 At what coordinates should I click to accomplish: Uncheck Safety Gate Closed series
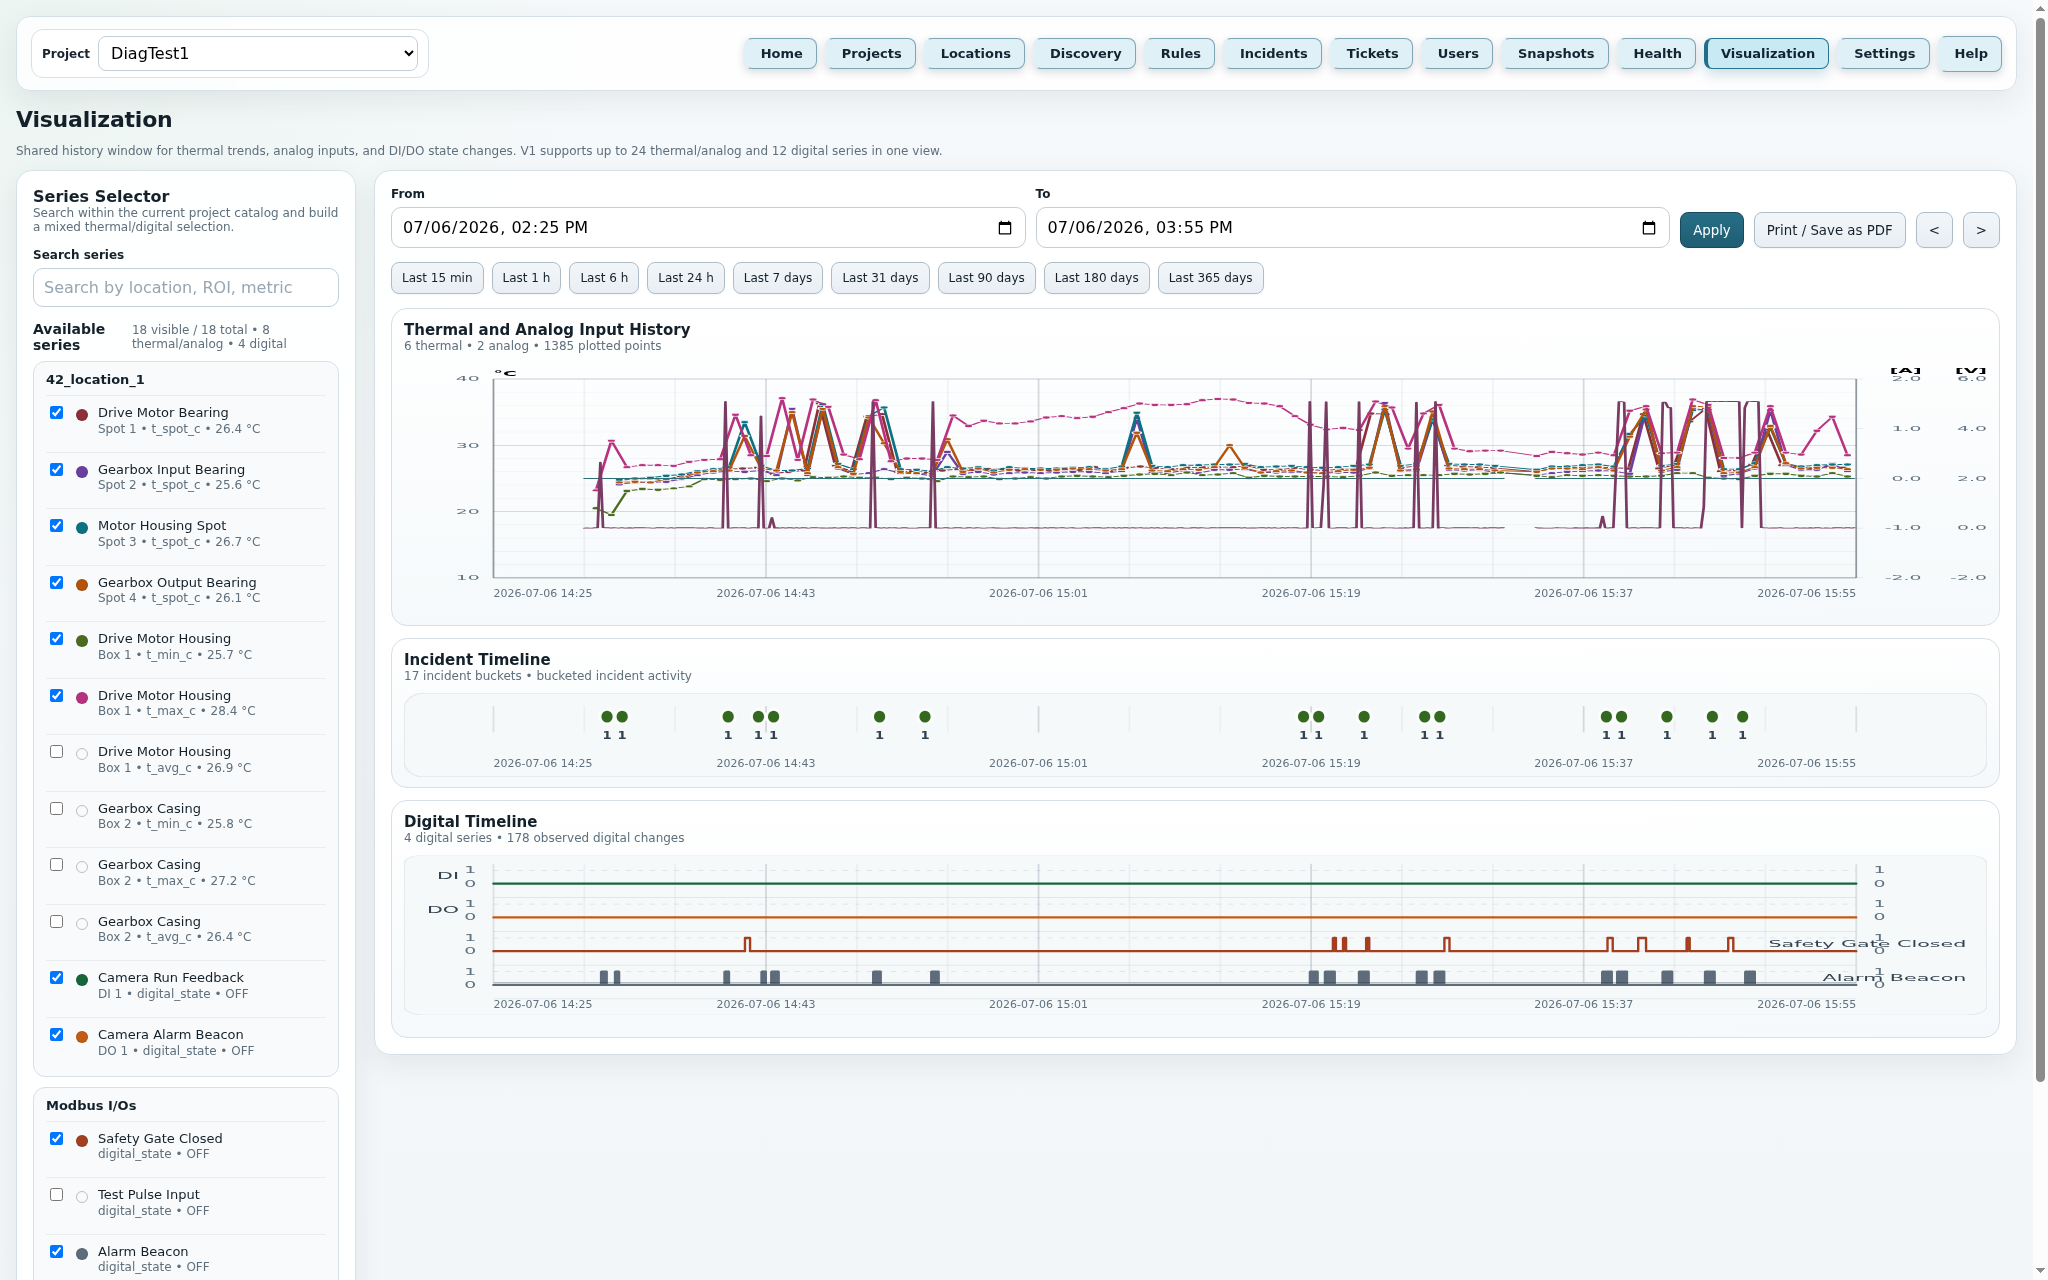click(56, 1139)
